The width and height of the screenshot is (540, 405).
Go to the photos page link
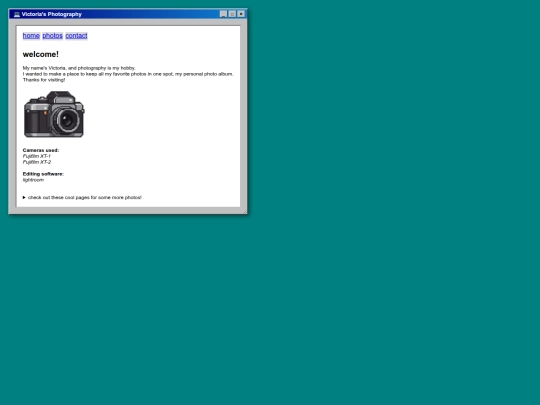point(52,35)
